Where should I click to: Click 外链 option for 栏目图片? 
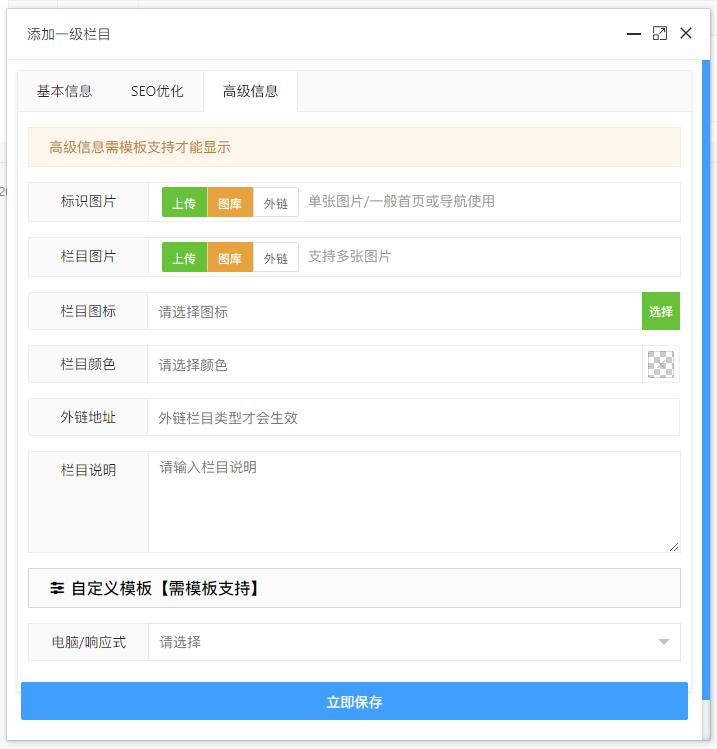coord(275,258)
